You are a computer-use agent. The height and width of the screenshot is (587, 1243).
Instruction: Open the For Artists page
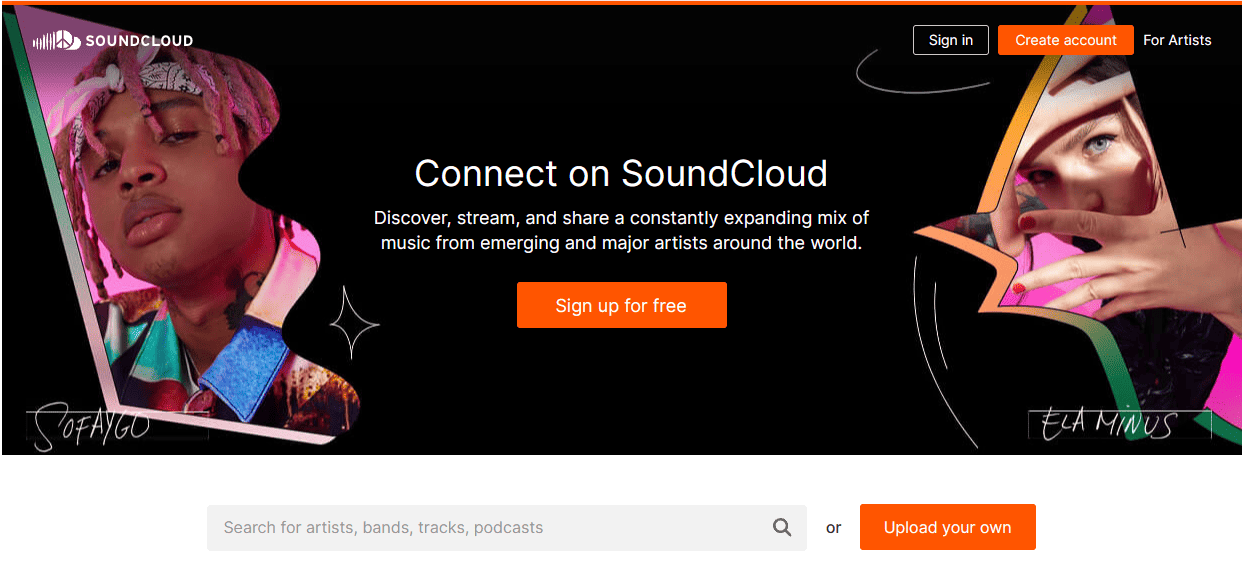(1177, 40)
